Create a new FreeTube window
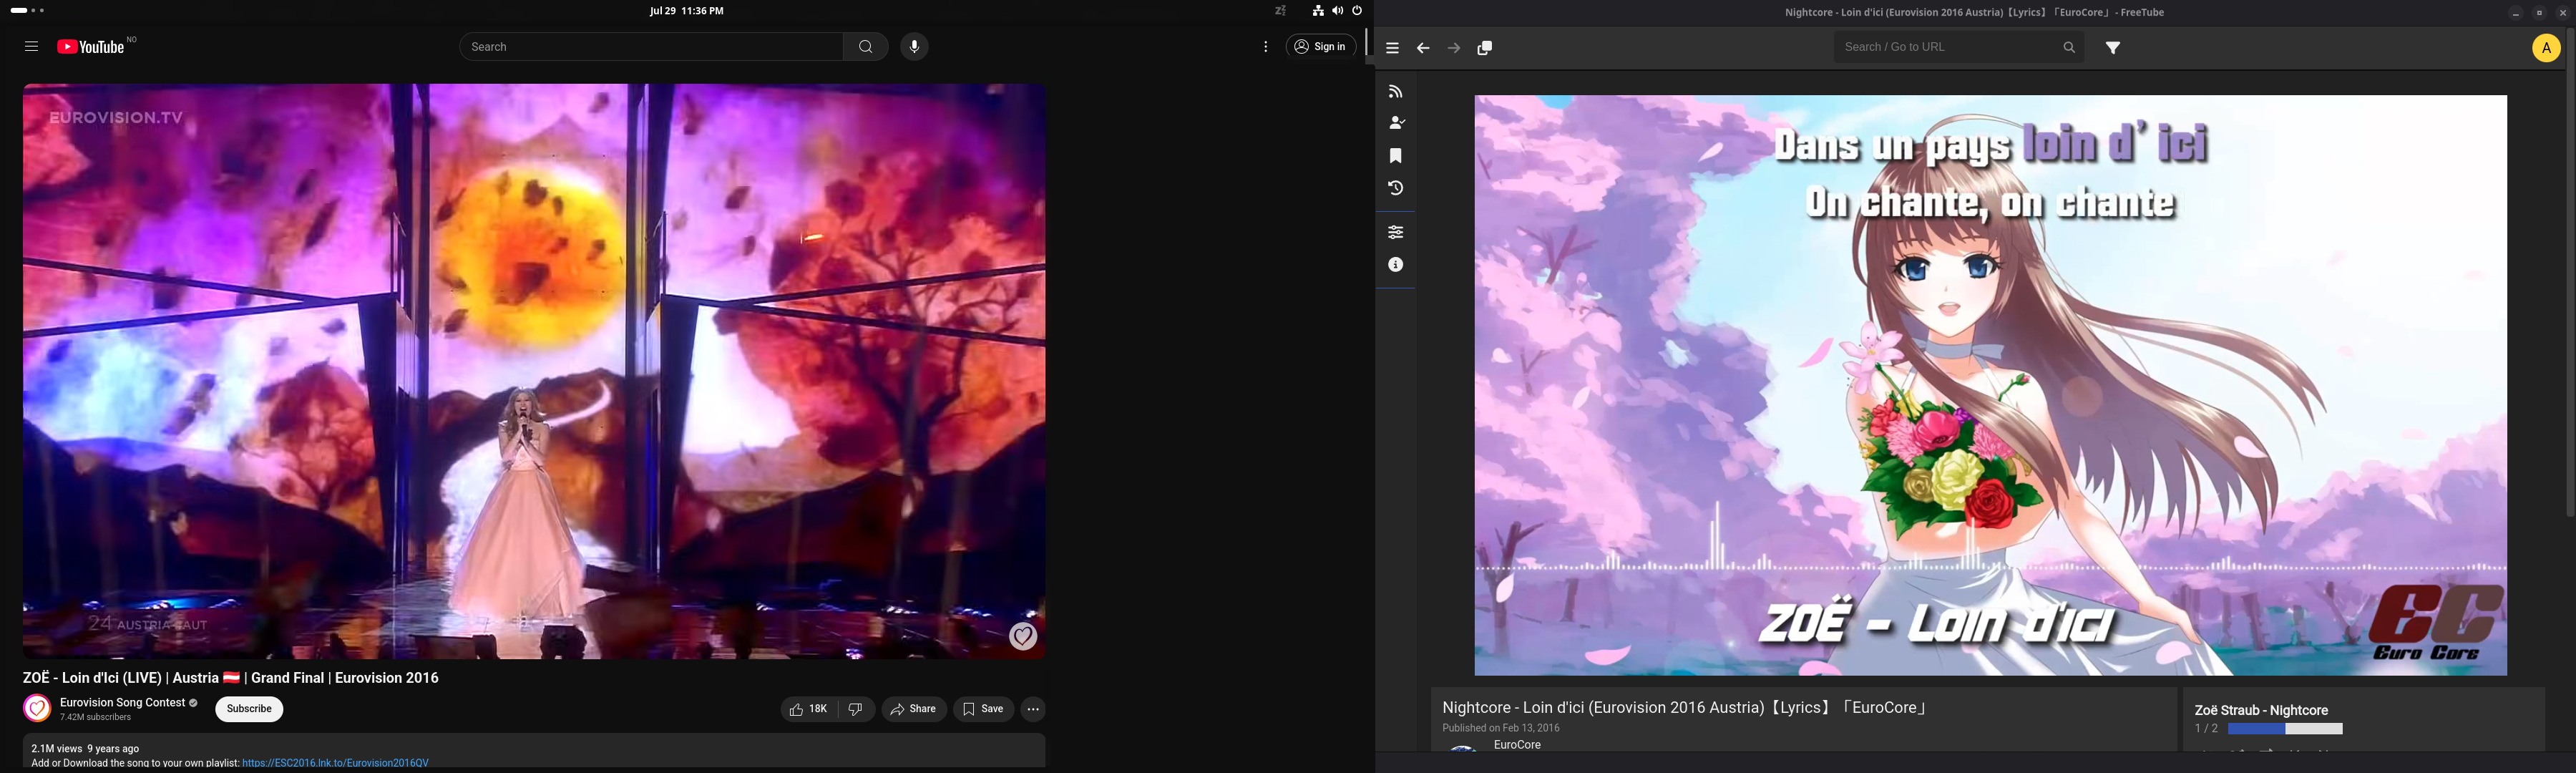Image resolution: width=2576 pixels, height=773 pixels. (x=1485, y=48)
